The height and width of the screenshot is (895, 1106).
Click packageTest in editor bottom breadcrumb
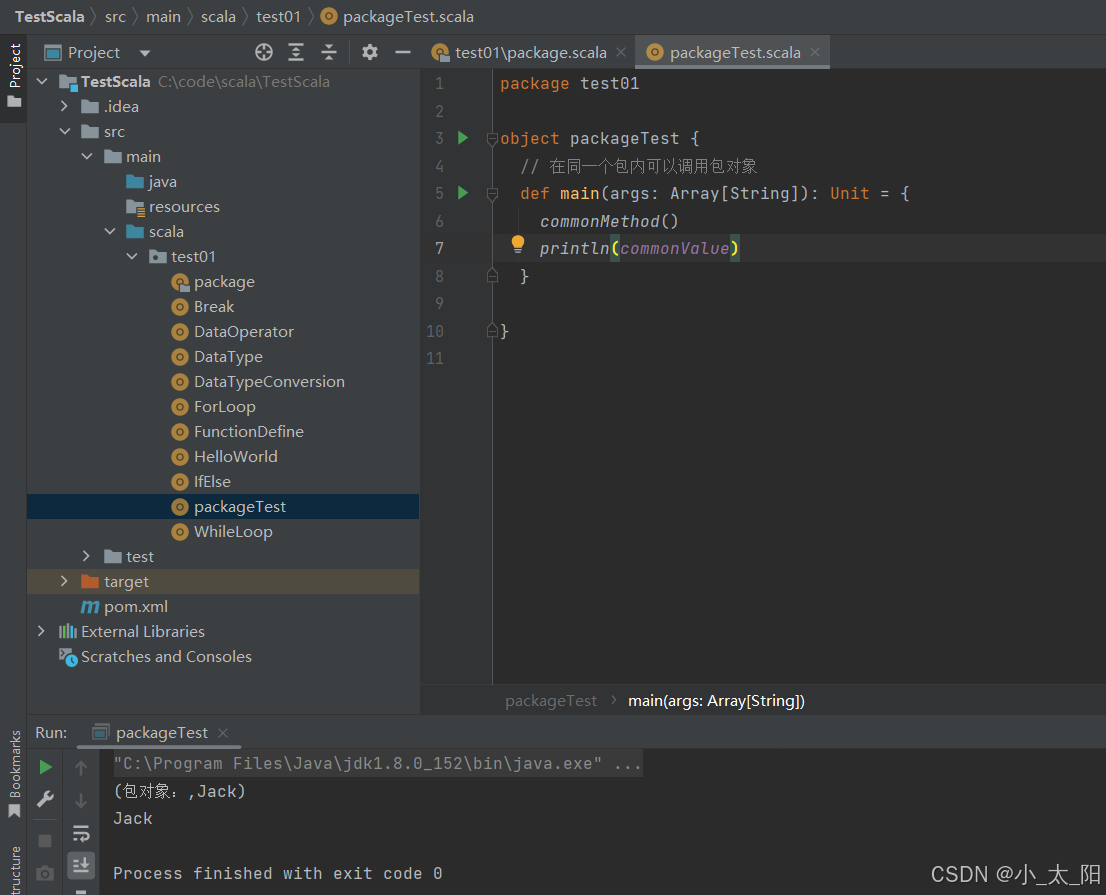point(551,700)
